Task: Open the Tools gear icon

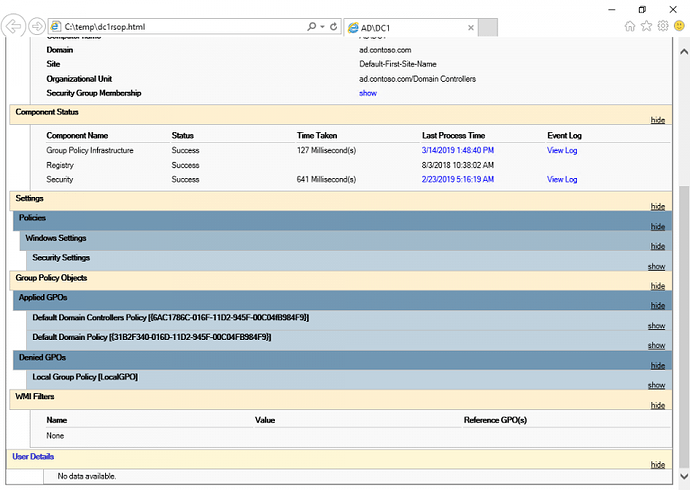Action: coord(661,26)
